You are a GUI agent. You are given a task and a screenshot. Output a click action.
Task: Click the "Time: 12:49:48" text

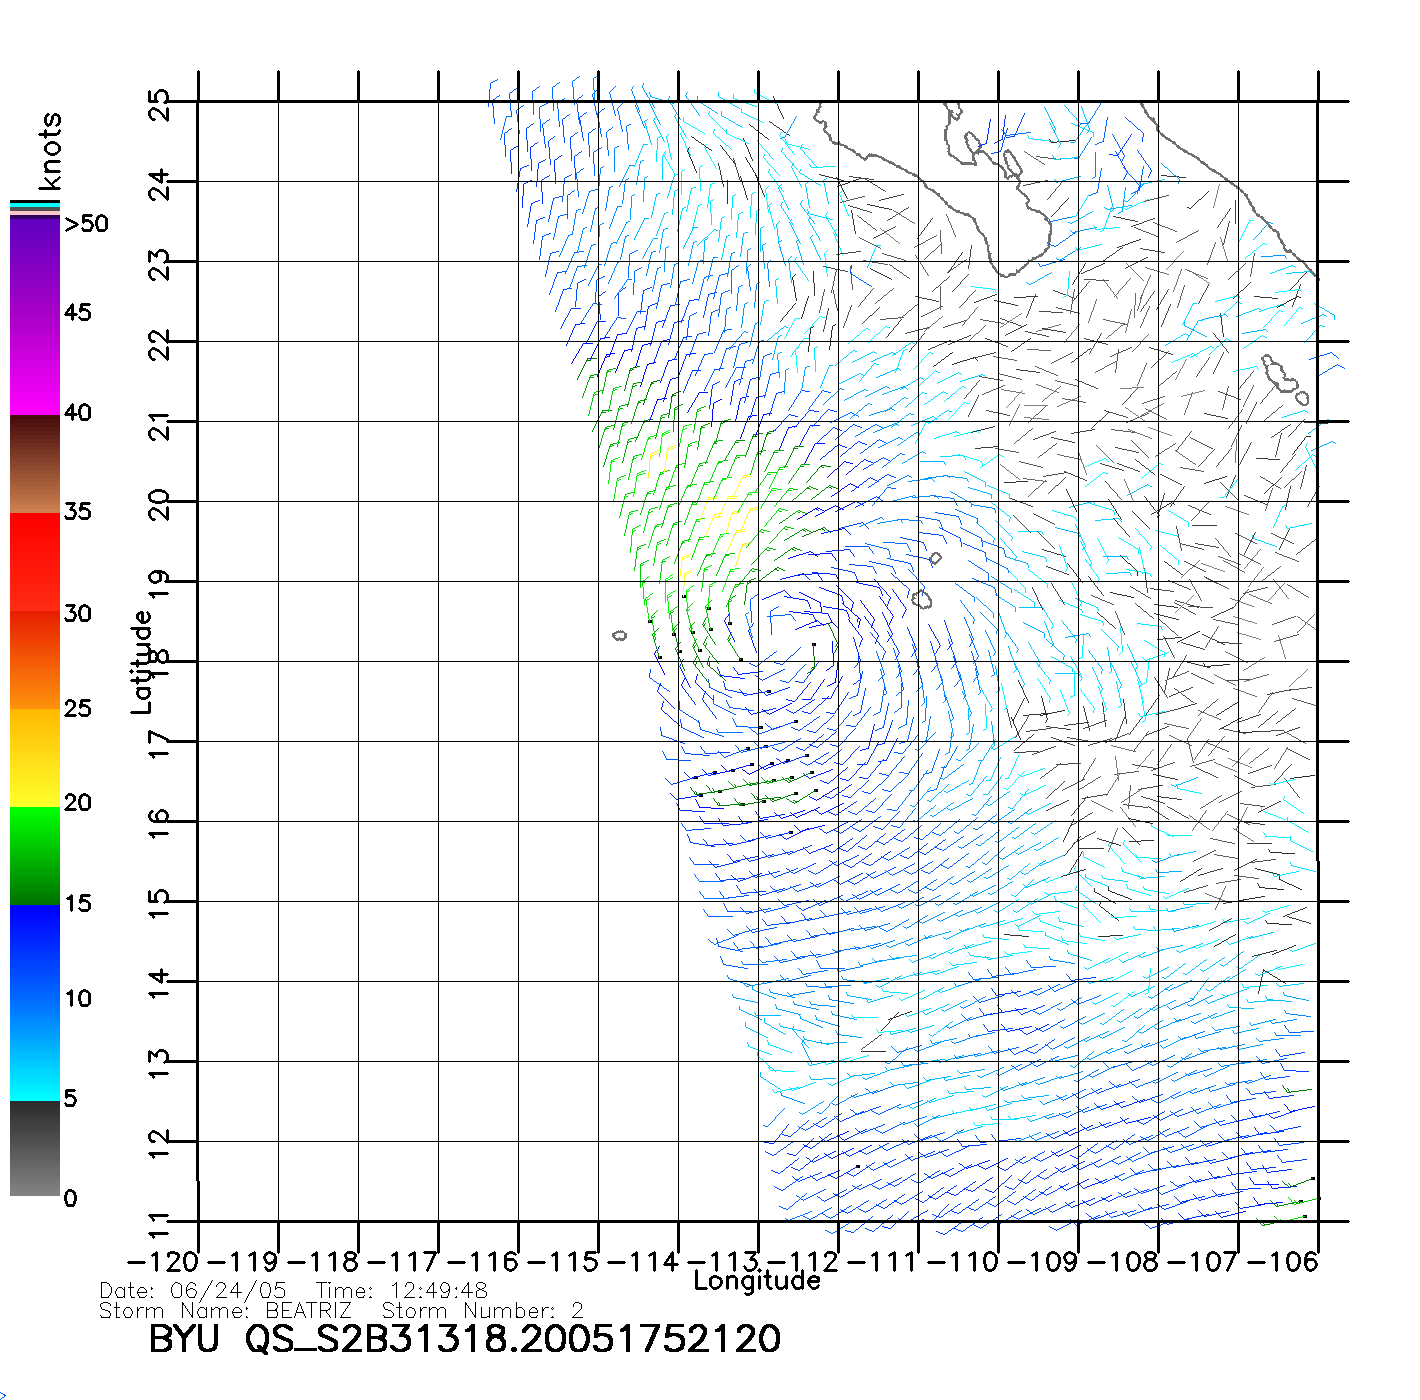click(402, 1291)
